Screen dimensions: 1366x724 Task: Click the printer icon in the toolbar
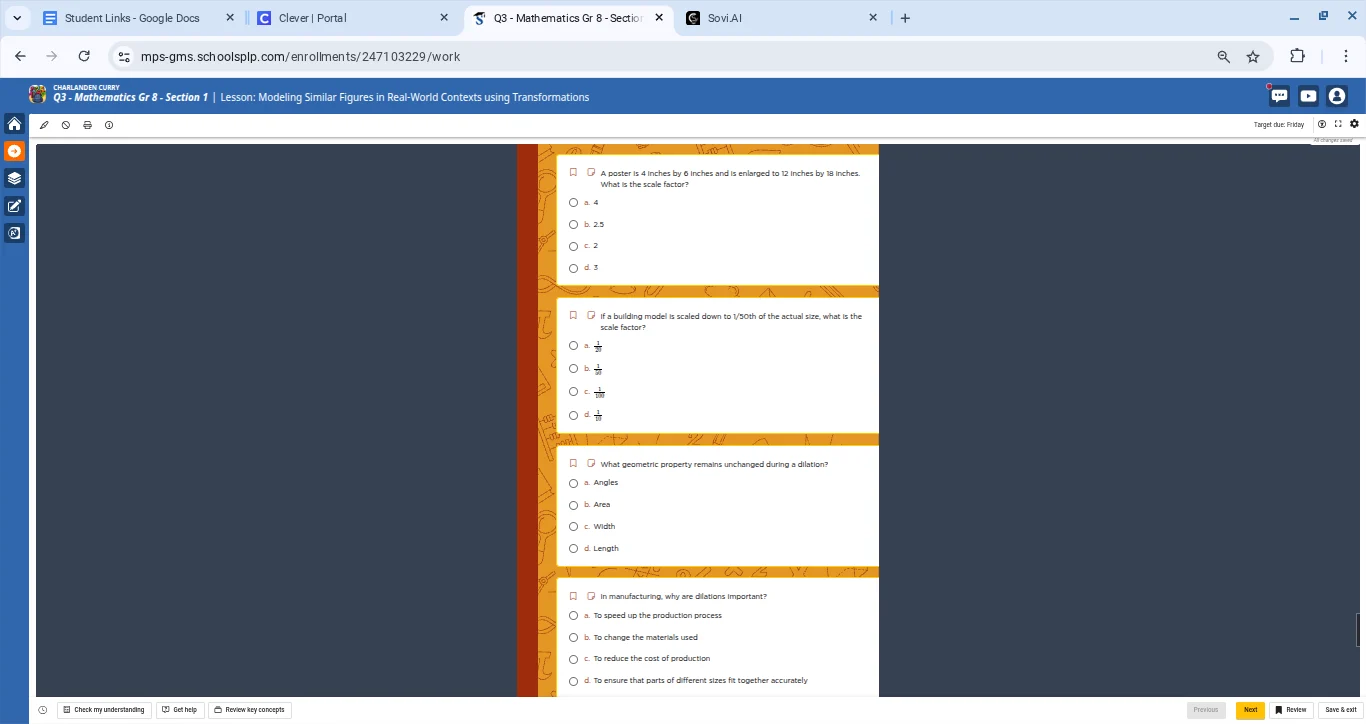(87, 125)
